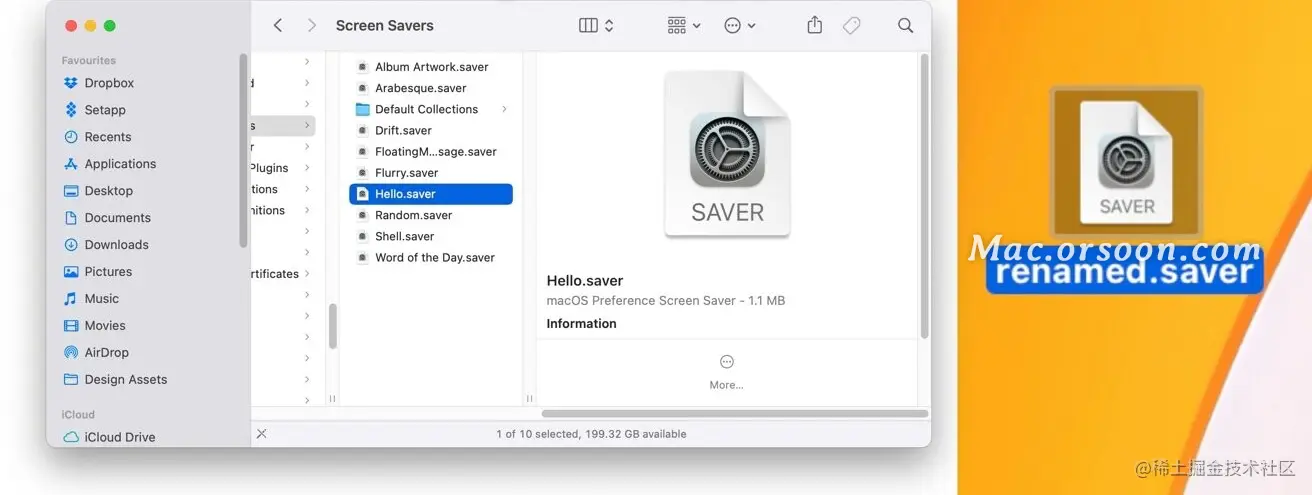Click the Default Collections folder icon
The height and width of the screenshot is (495, 1312).
(363, 109)
